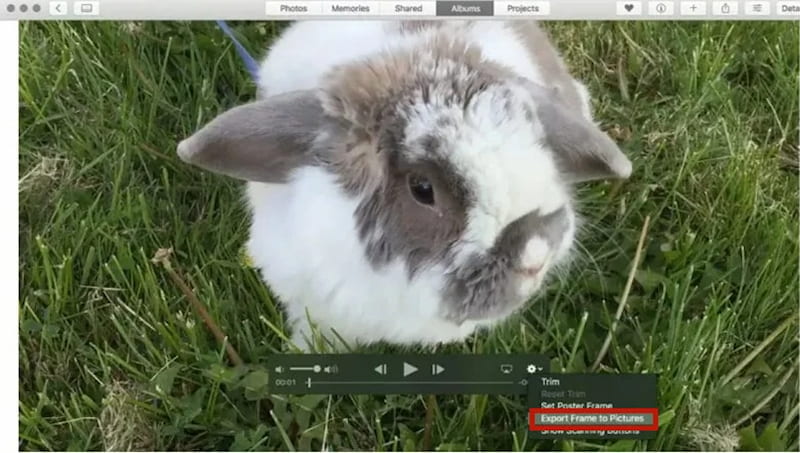The width and height of the screenshot is (800, 453).
Task: Open the Memories tab
Action: coord(349,8)
